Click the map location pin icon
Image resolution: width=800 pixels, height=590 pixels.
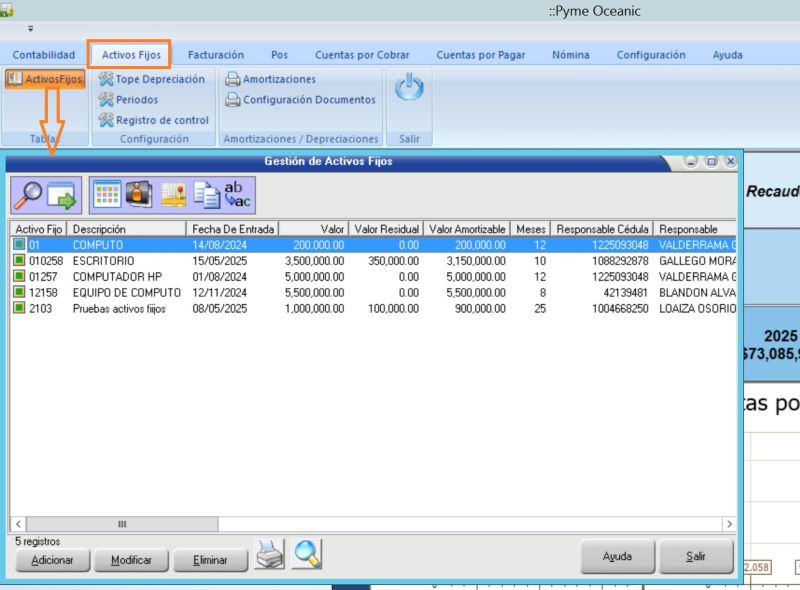[173, 194]
